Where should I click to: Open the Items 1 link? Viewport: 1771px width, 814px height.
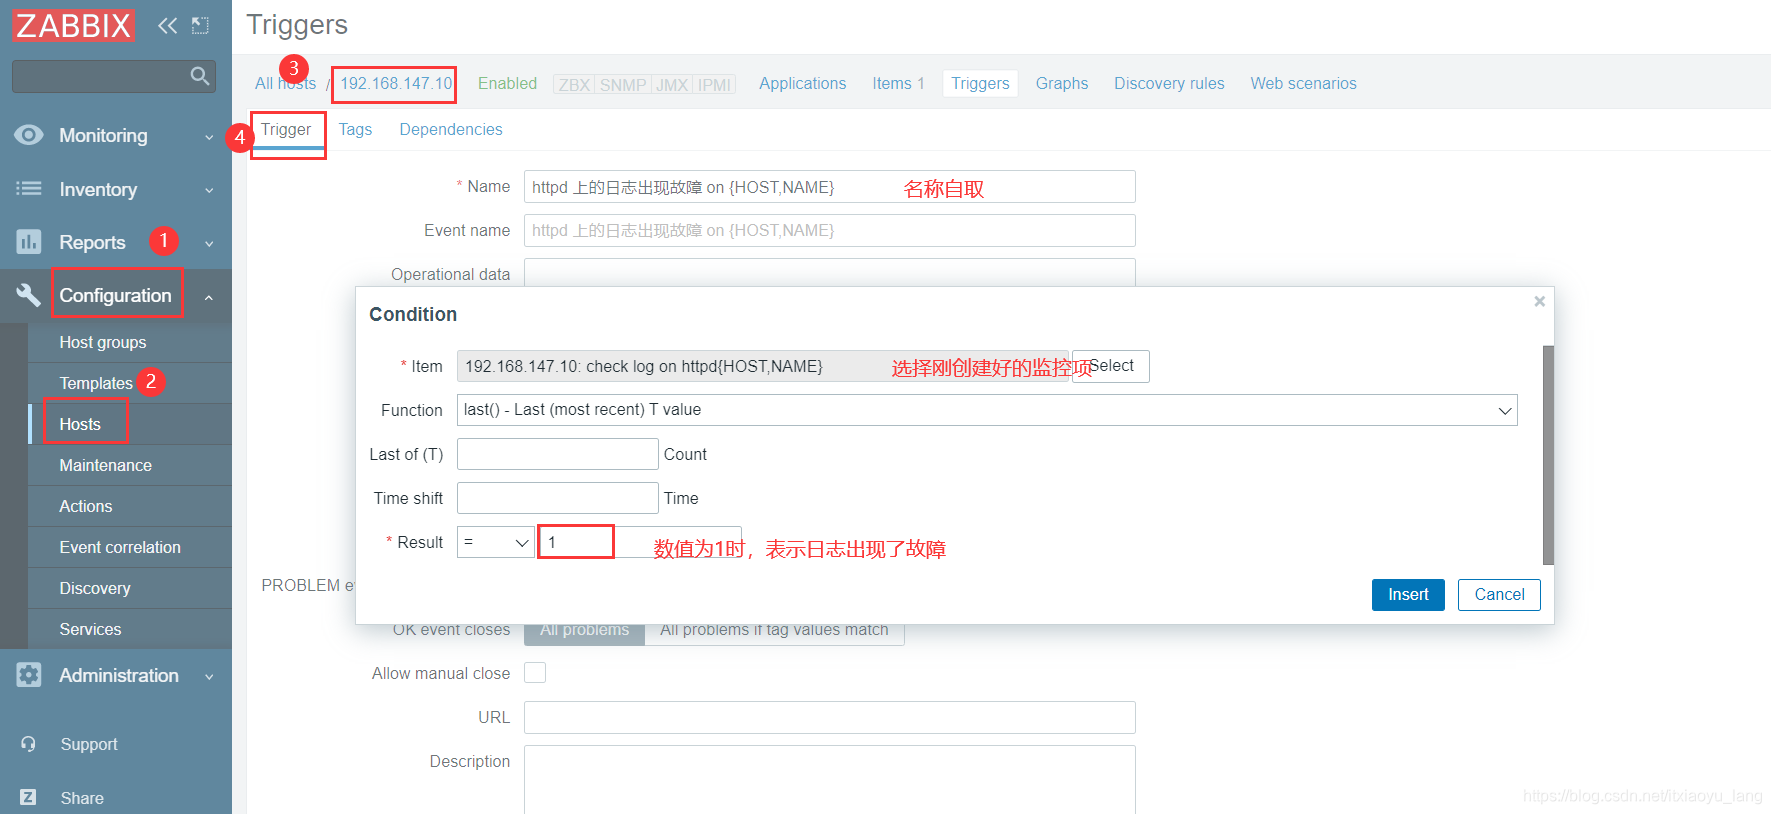(898, 84)
